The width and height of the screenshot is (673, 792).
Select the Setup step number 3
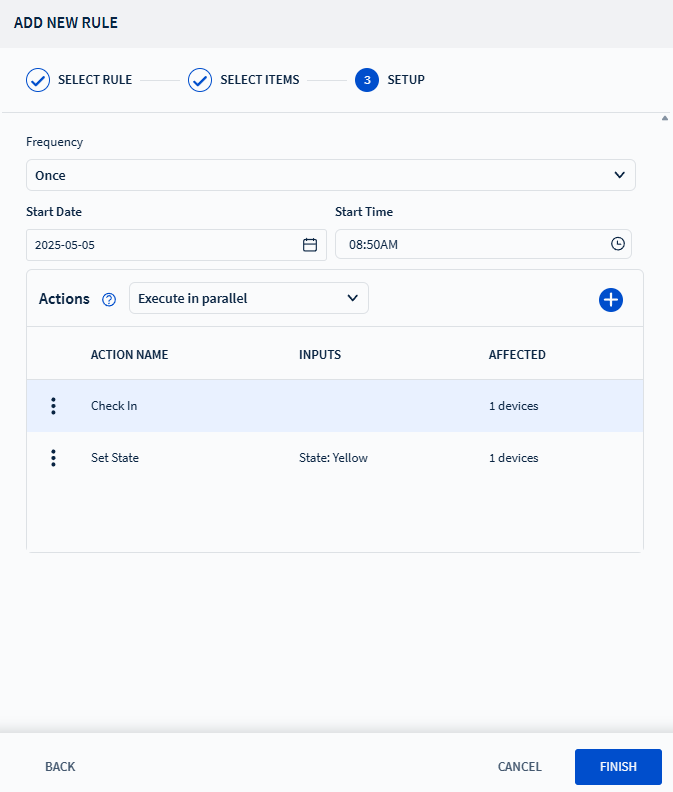click(367, 80)
